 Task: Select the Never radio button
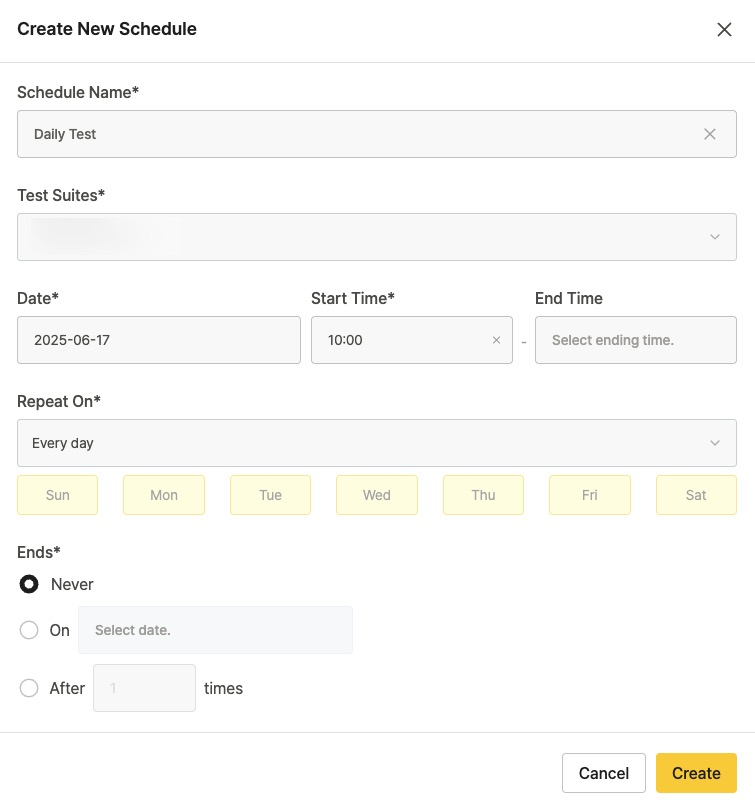[x=29, y=584]
